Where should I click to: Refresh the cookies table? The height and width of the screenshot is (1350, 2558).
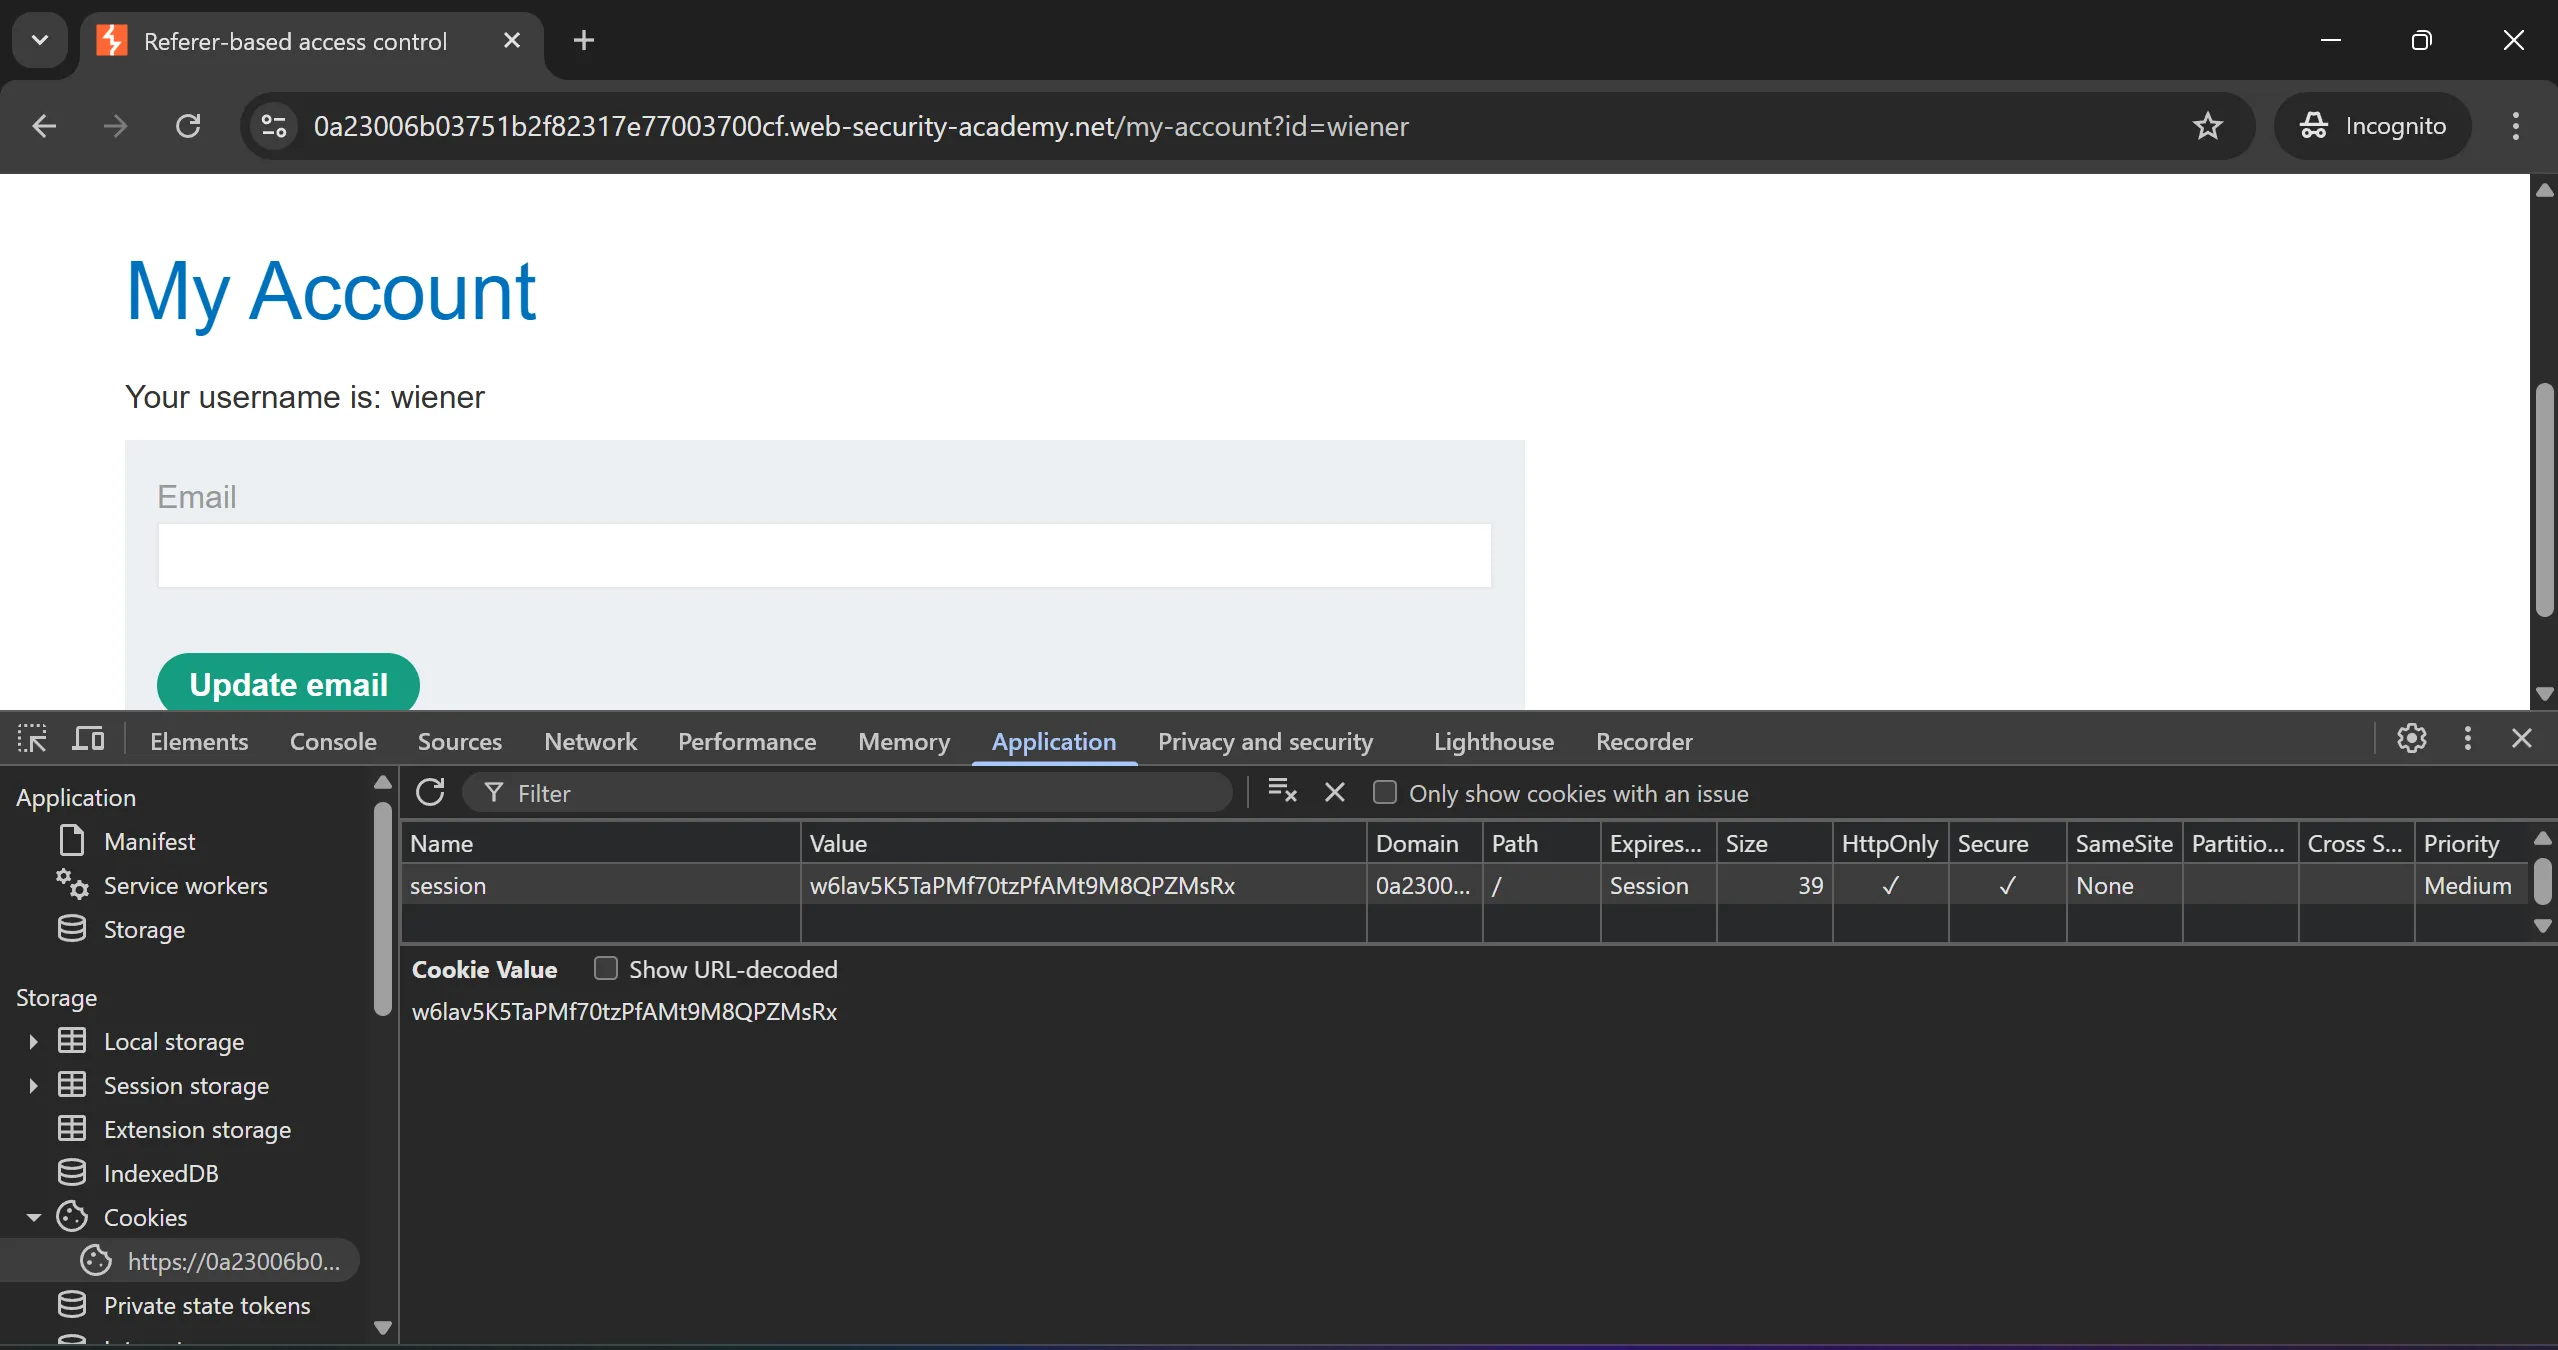[x=430, y=793]
